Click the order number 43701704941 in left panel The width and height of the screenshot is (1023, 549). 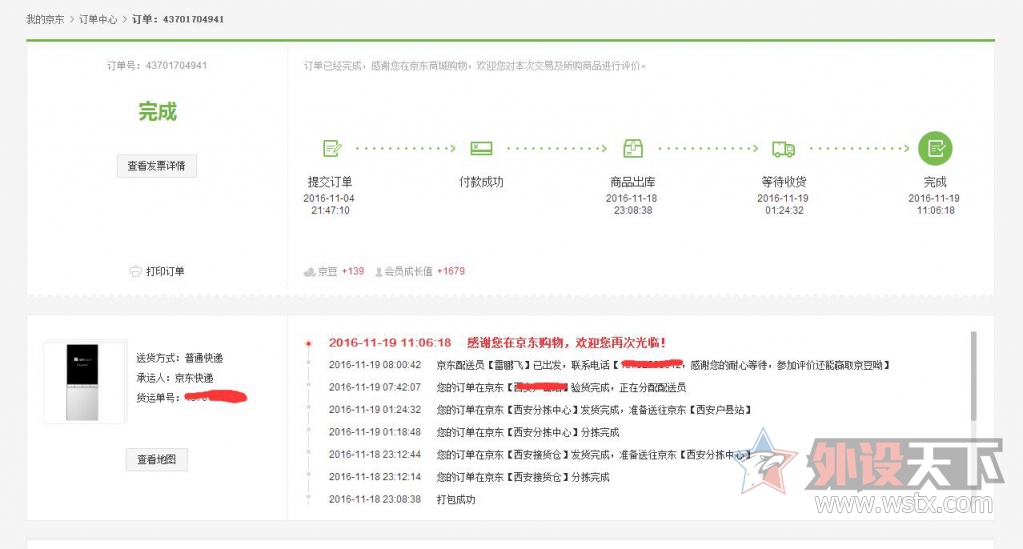click(x=176, y=66)
